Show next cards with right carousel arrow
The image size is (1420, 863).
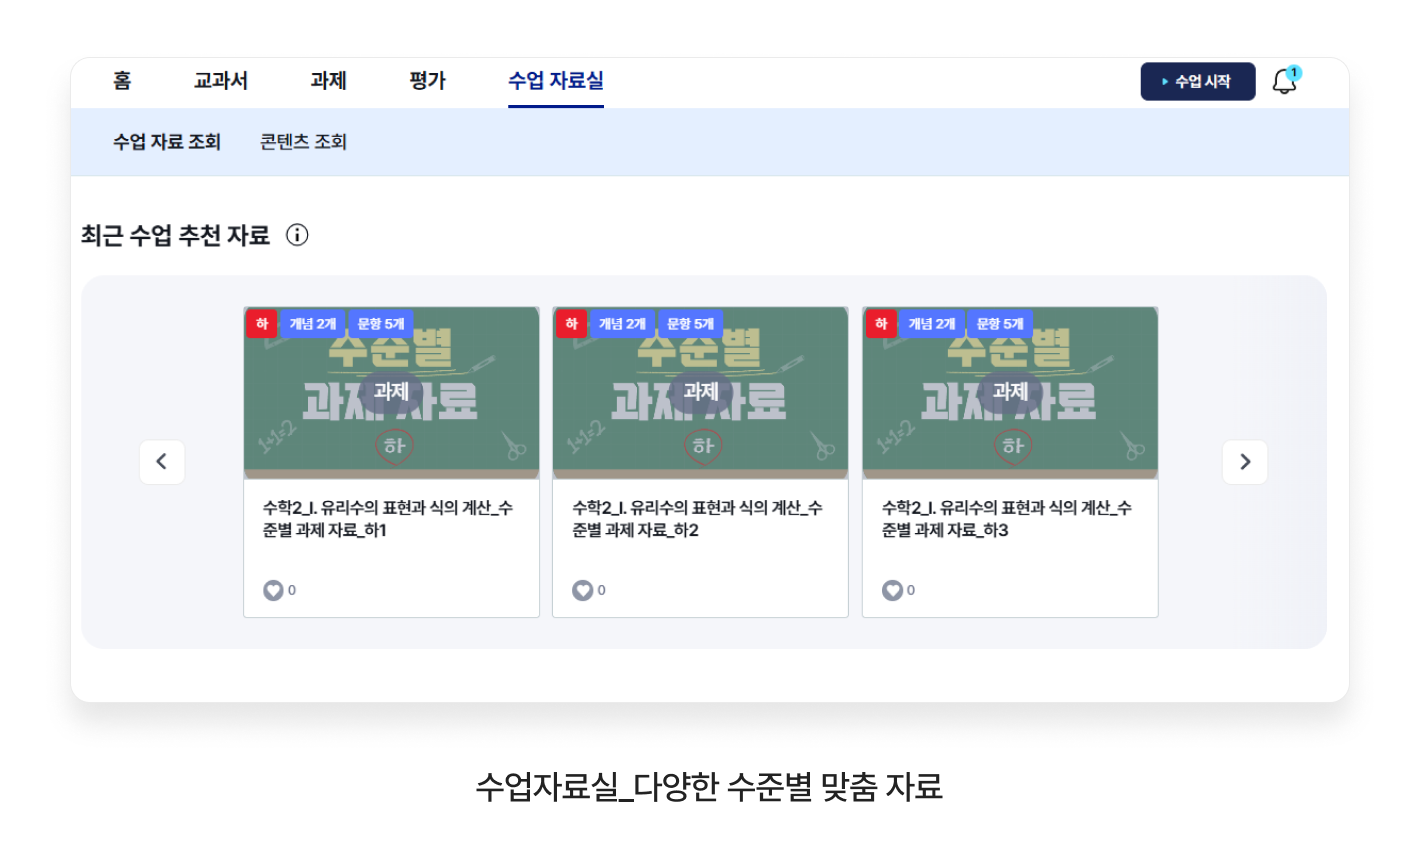click(x=1245, y=462)
